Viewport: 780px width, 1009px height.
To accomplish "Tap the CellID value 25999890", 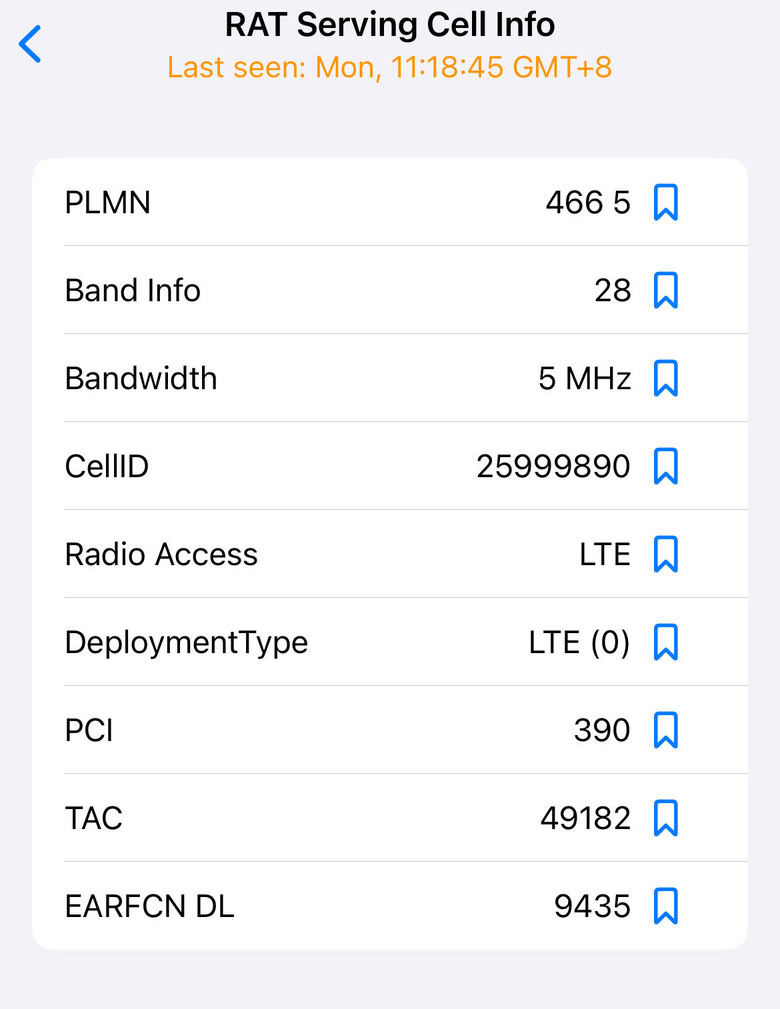I will [x=553, y=466].
